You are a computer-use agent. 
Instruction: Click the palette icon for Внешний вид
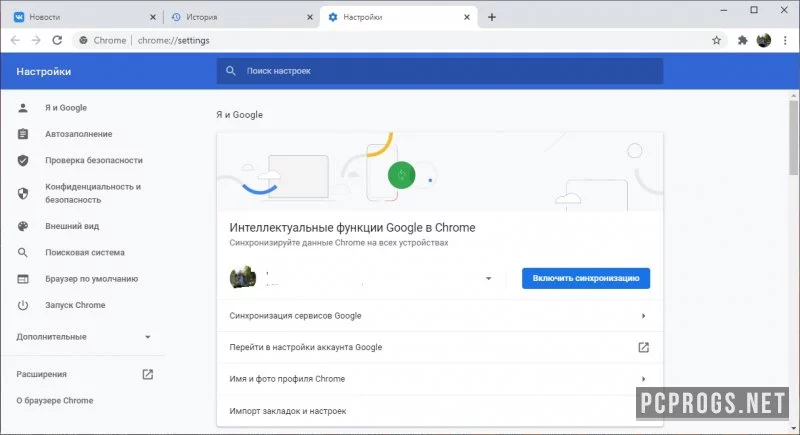click(23, 226)
